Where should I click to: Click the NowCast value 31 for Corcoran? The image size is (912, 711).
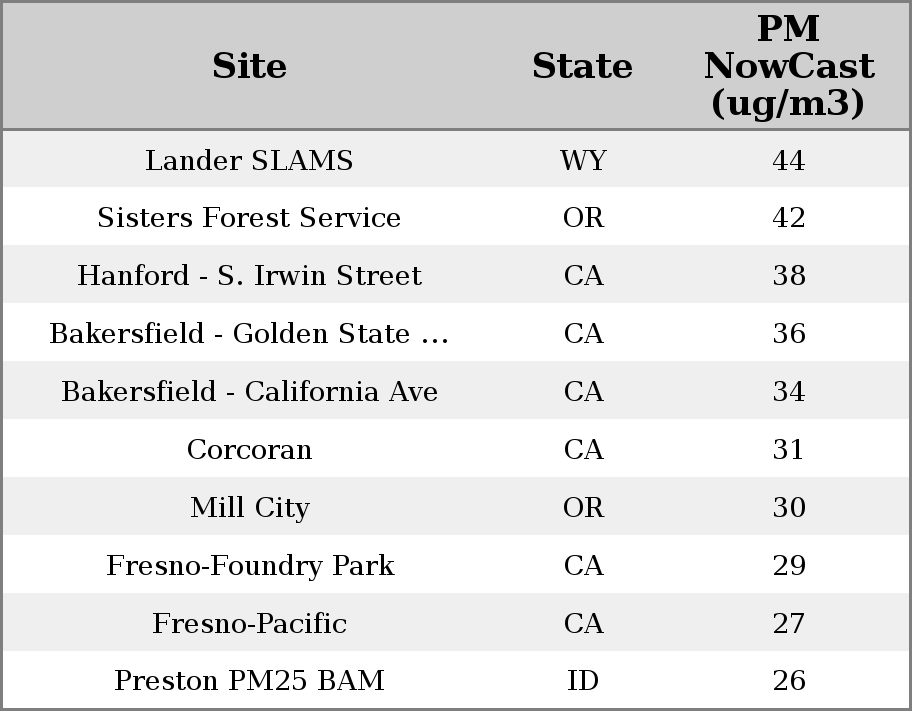[x=788, y=450]
